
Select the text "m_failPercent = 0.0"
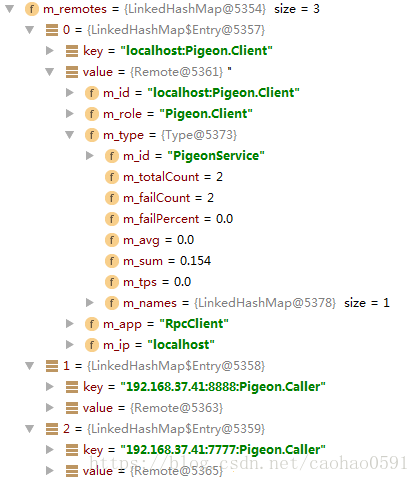click(178, 219)
